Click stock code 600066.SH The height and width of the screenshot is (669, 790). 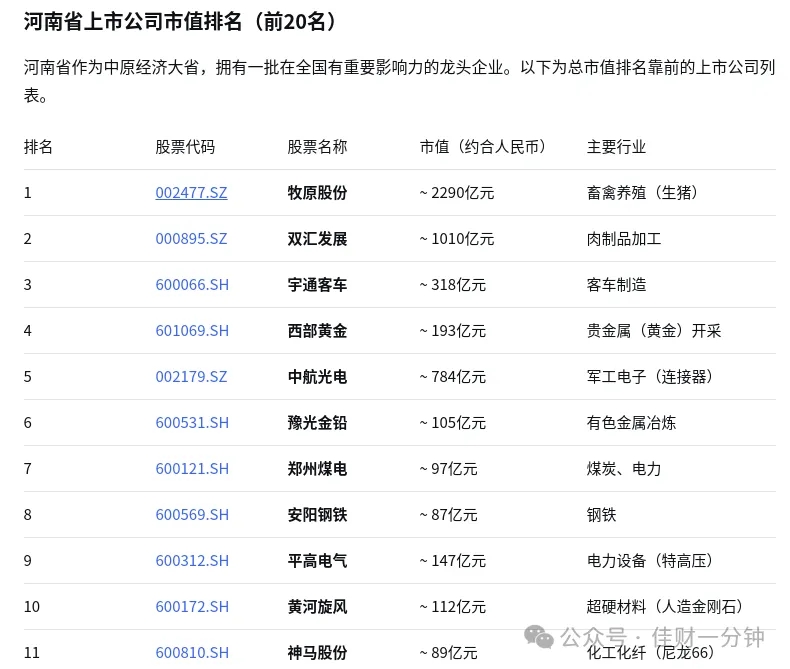coord(192,285)
